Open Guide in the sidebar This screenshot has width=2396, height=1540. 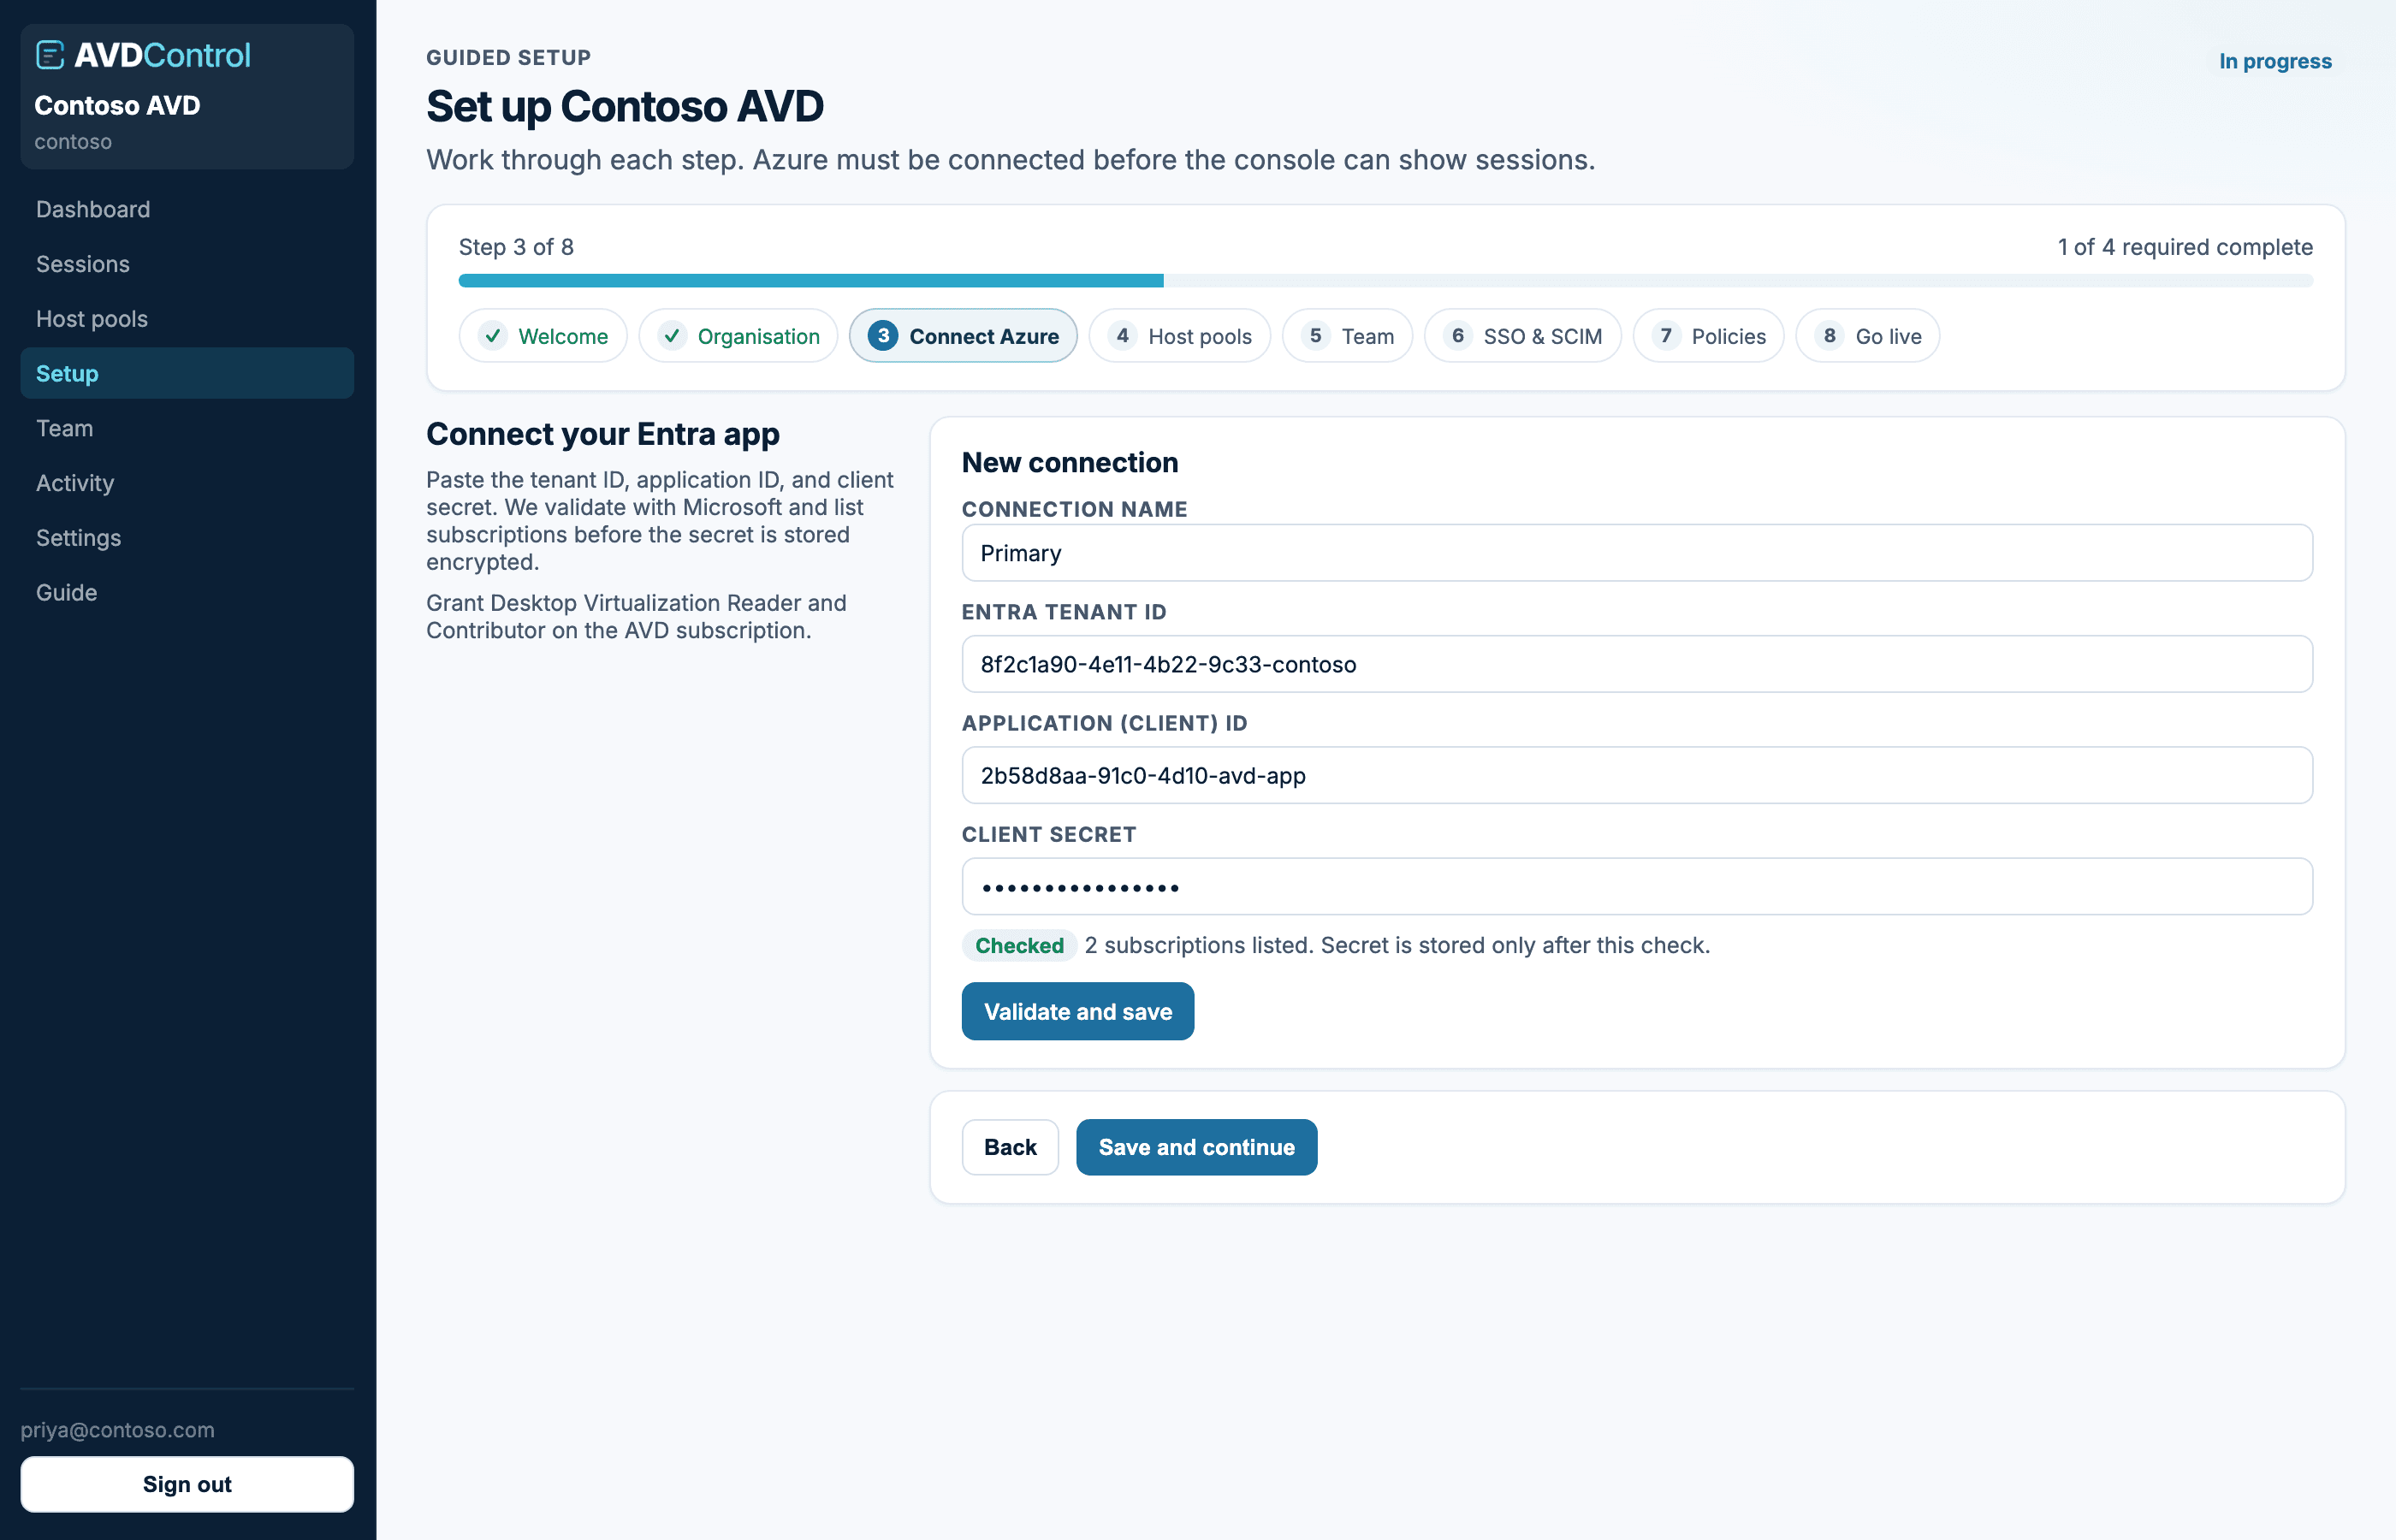coord(187,592)
